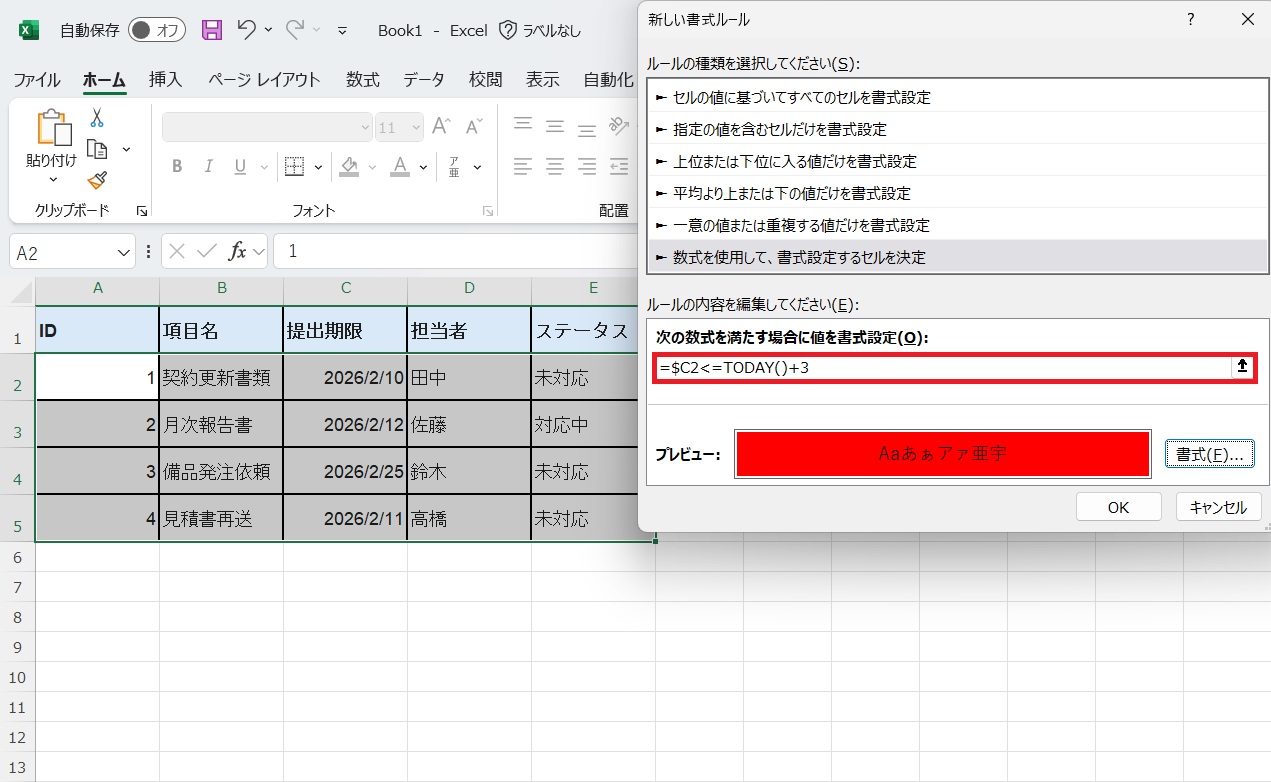Select rule type "数式を使用して、書式設定するセルを決定"
Screen dimensions: 1271x782
tap(799, 257)
